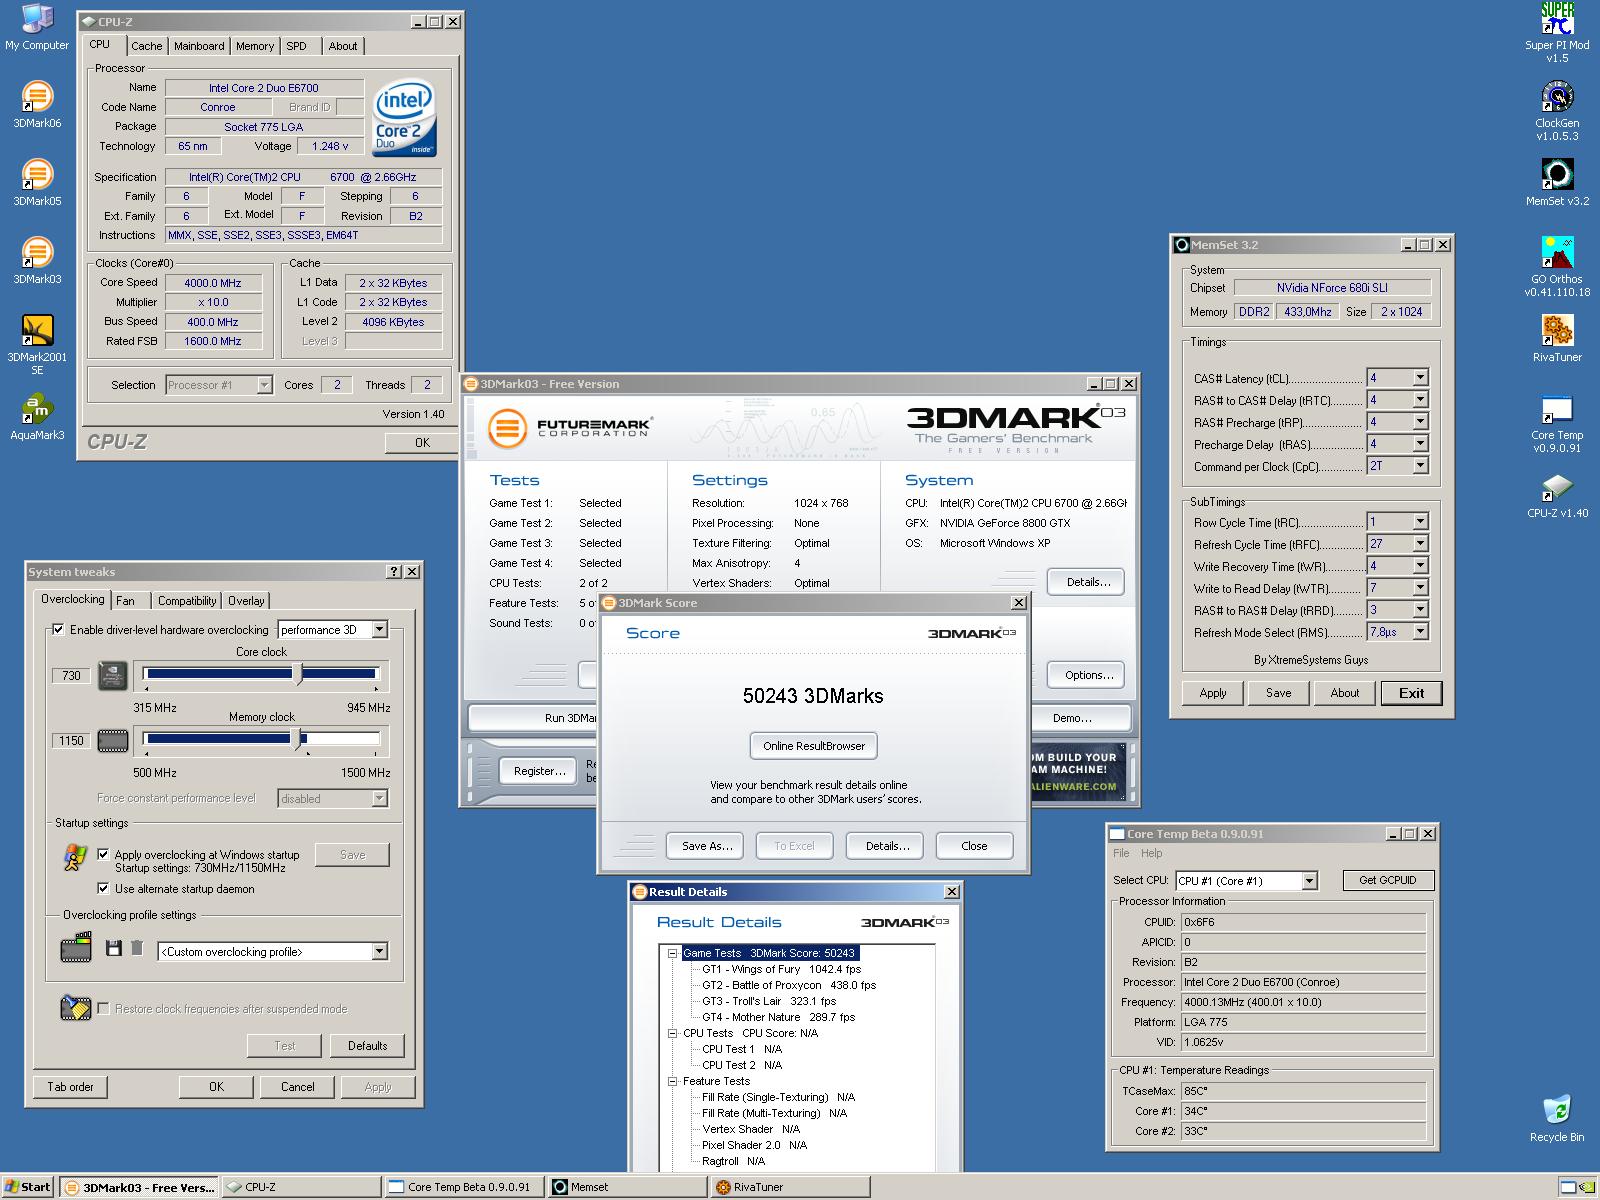Launch the 3DMark03 desktop shortcut

pos(37,261)
